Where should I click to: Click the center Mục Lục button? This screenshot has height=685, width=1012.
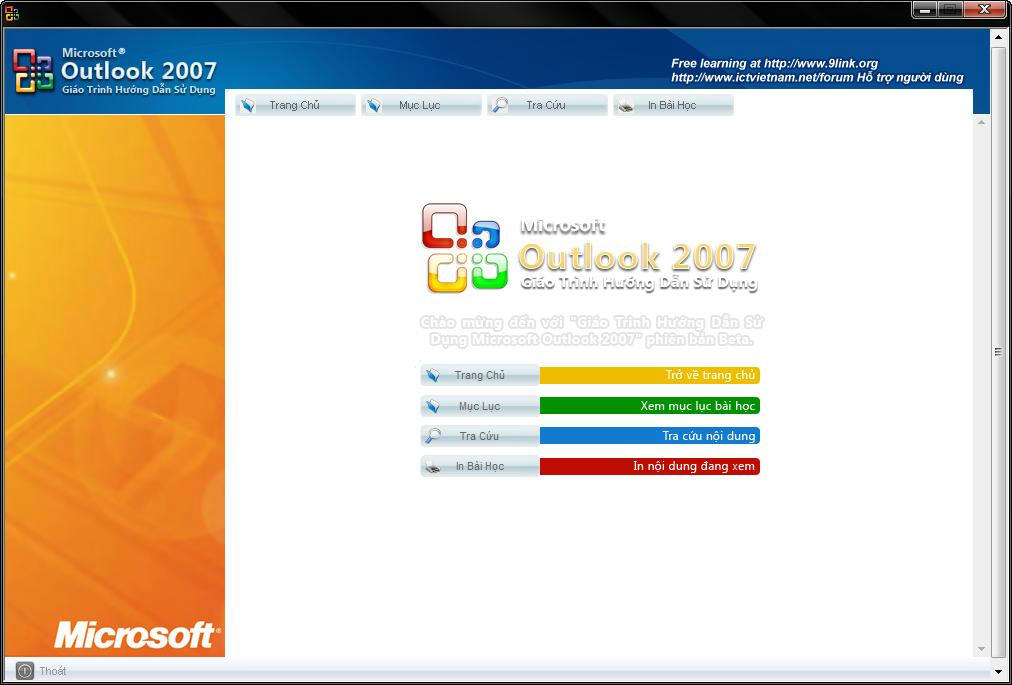[480, 406]
